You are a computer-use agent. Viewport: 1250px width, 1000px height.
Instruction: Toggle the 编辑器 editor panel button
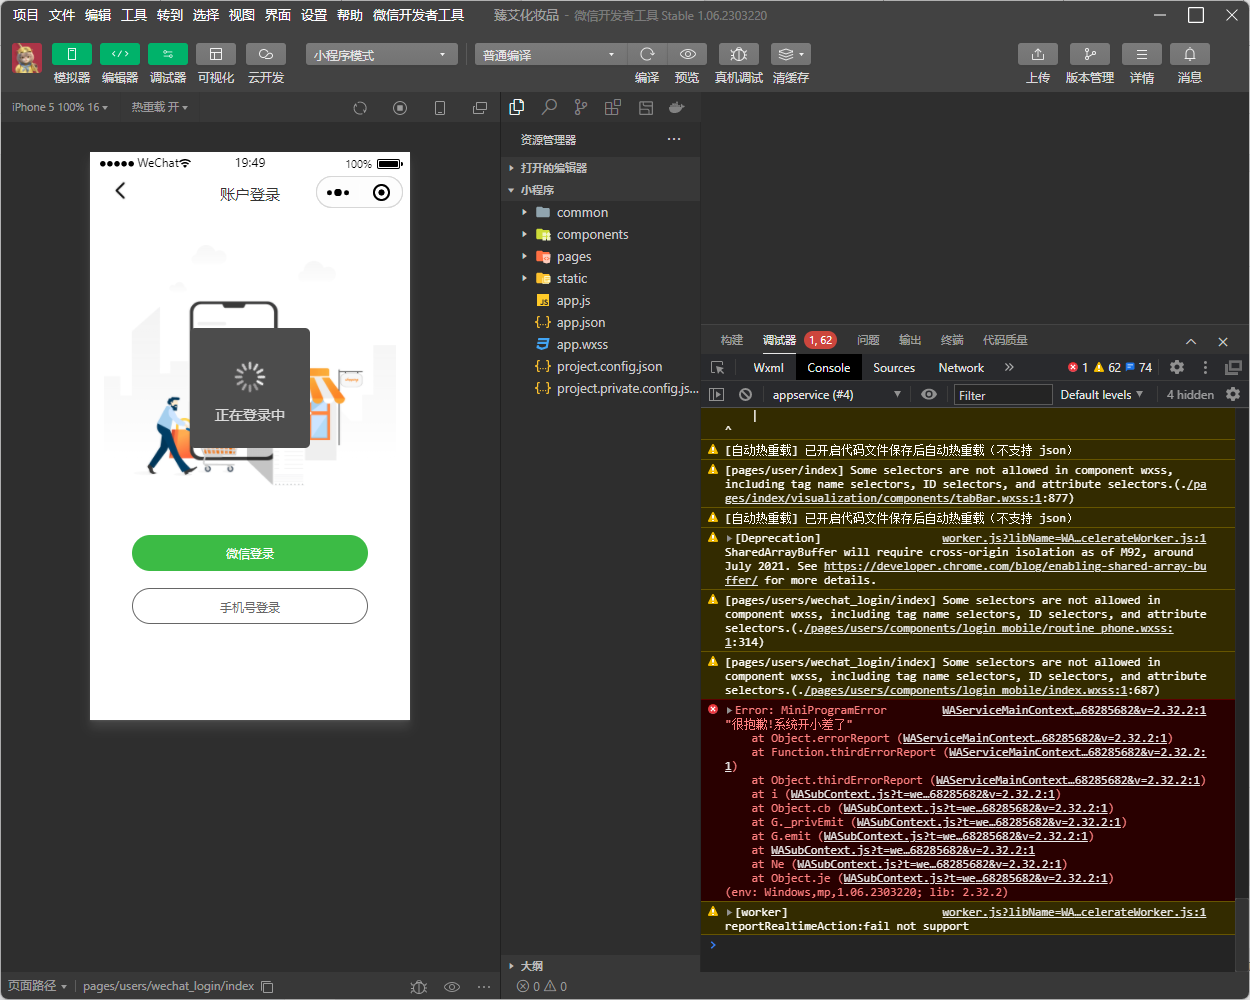[120, 54]
